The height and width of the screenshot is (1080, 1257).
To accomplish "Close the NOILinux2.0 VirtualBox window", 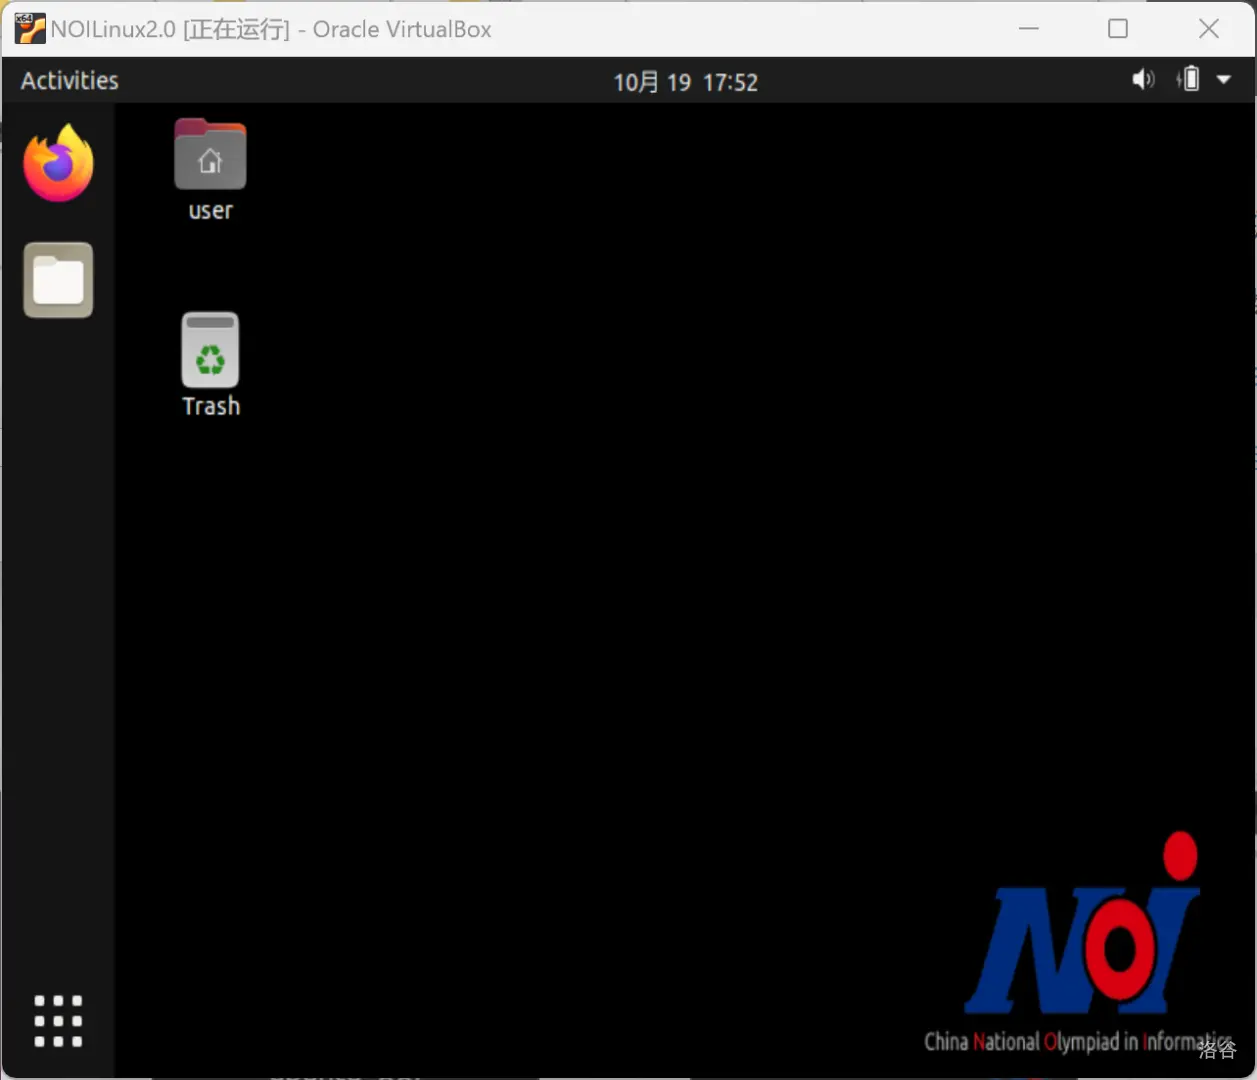I will 1208,29.
